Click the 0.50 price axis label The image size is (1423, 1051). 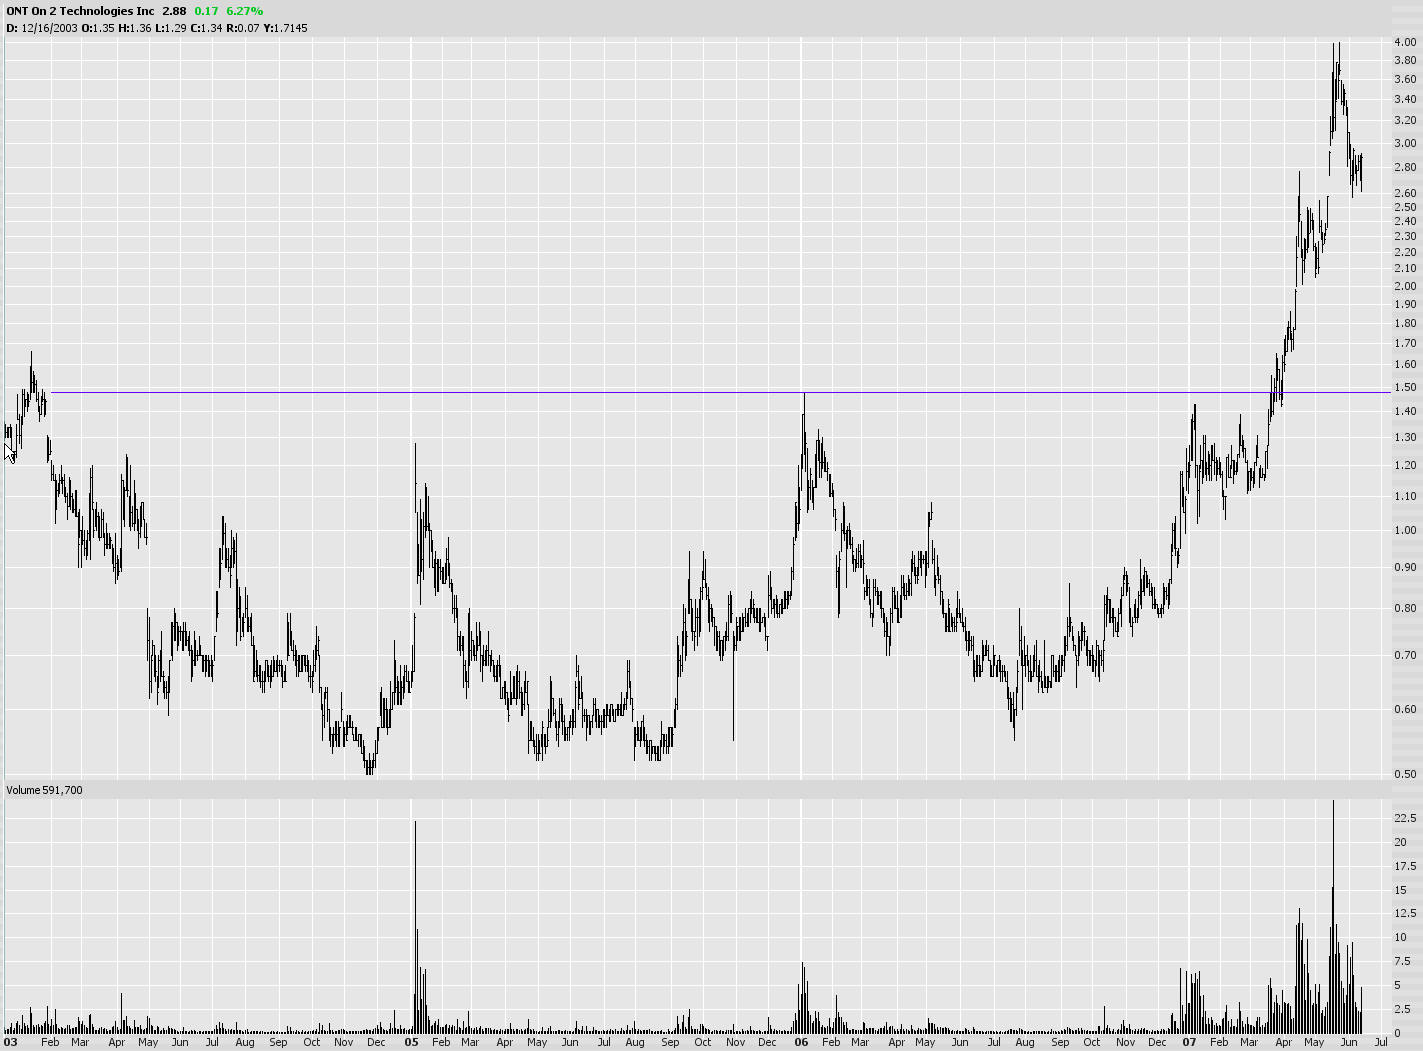[x=1405, y=774]
